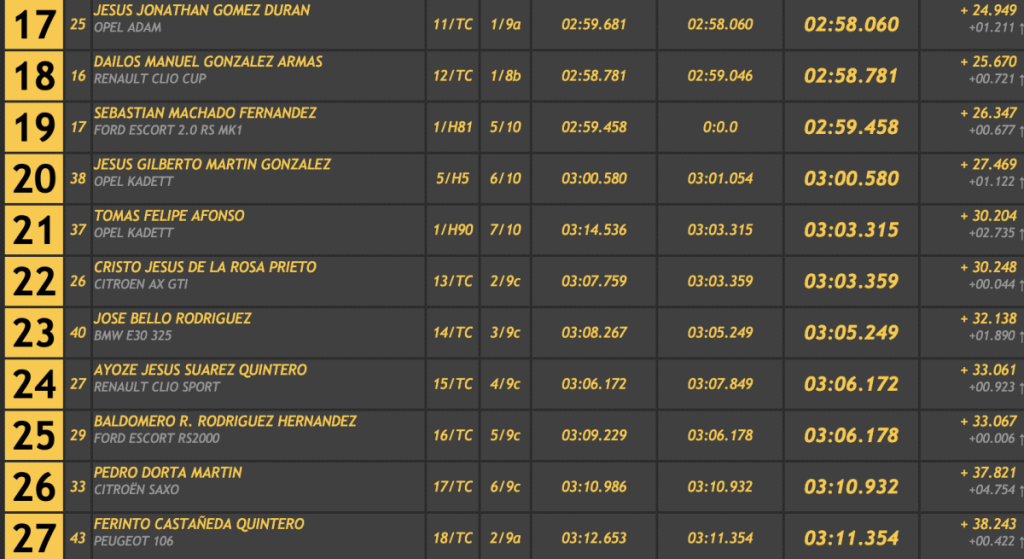1024x559 pixels.
Task: Click best time 02:58.781
Action: (x=851, y=76)
